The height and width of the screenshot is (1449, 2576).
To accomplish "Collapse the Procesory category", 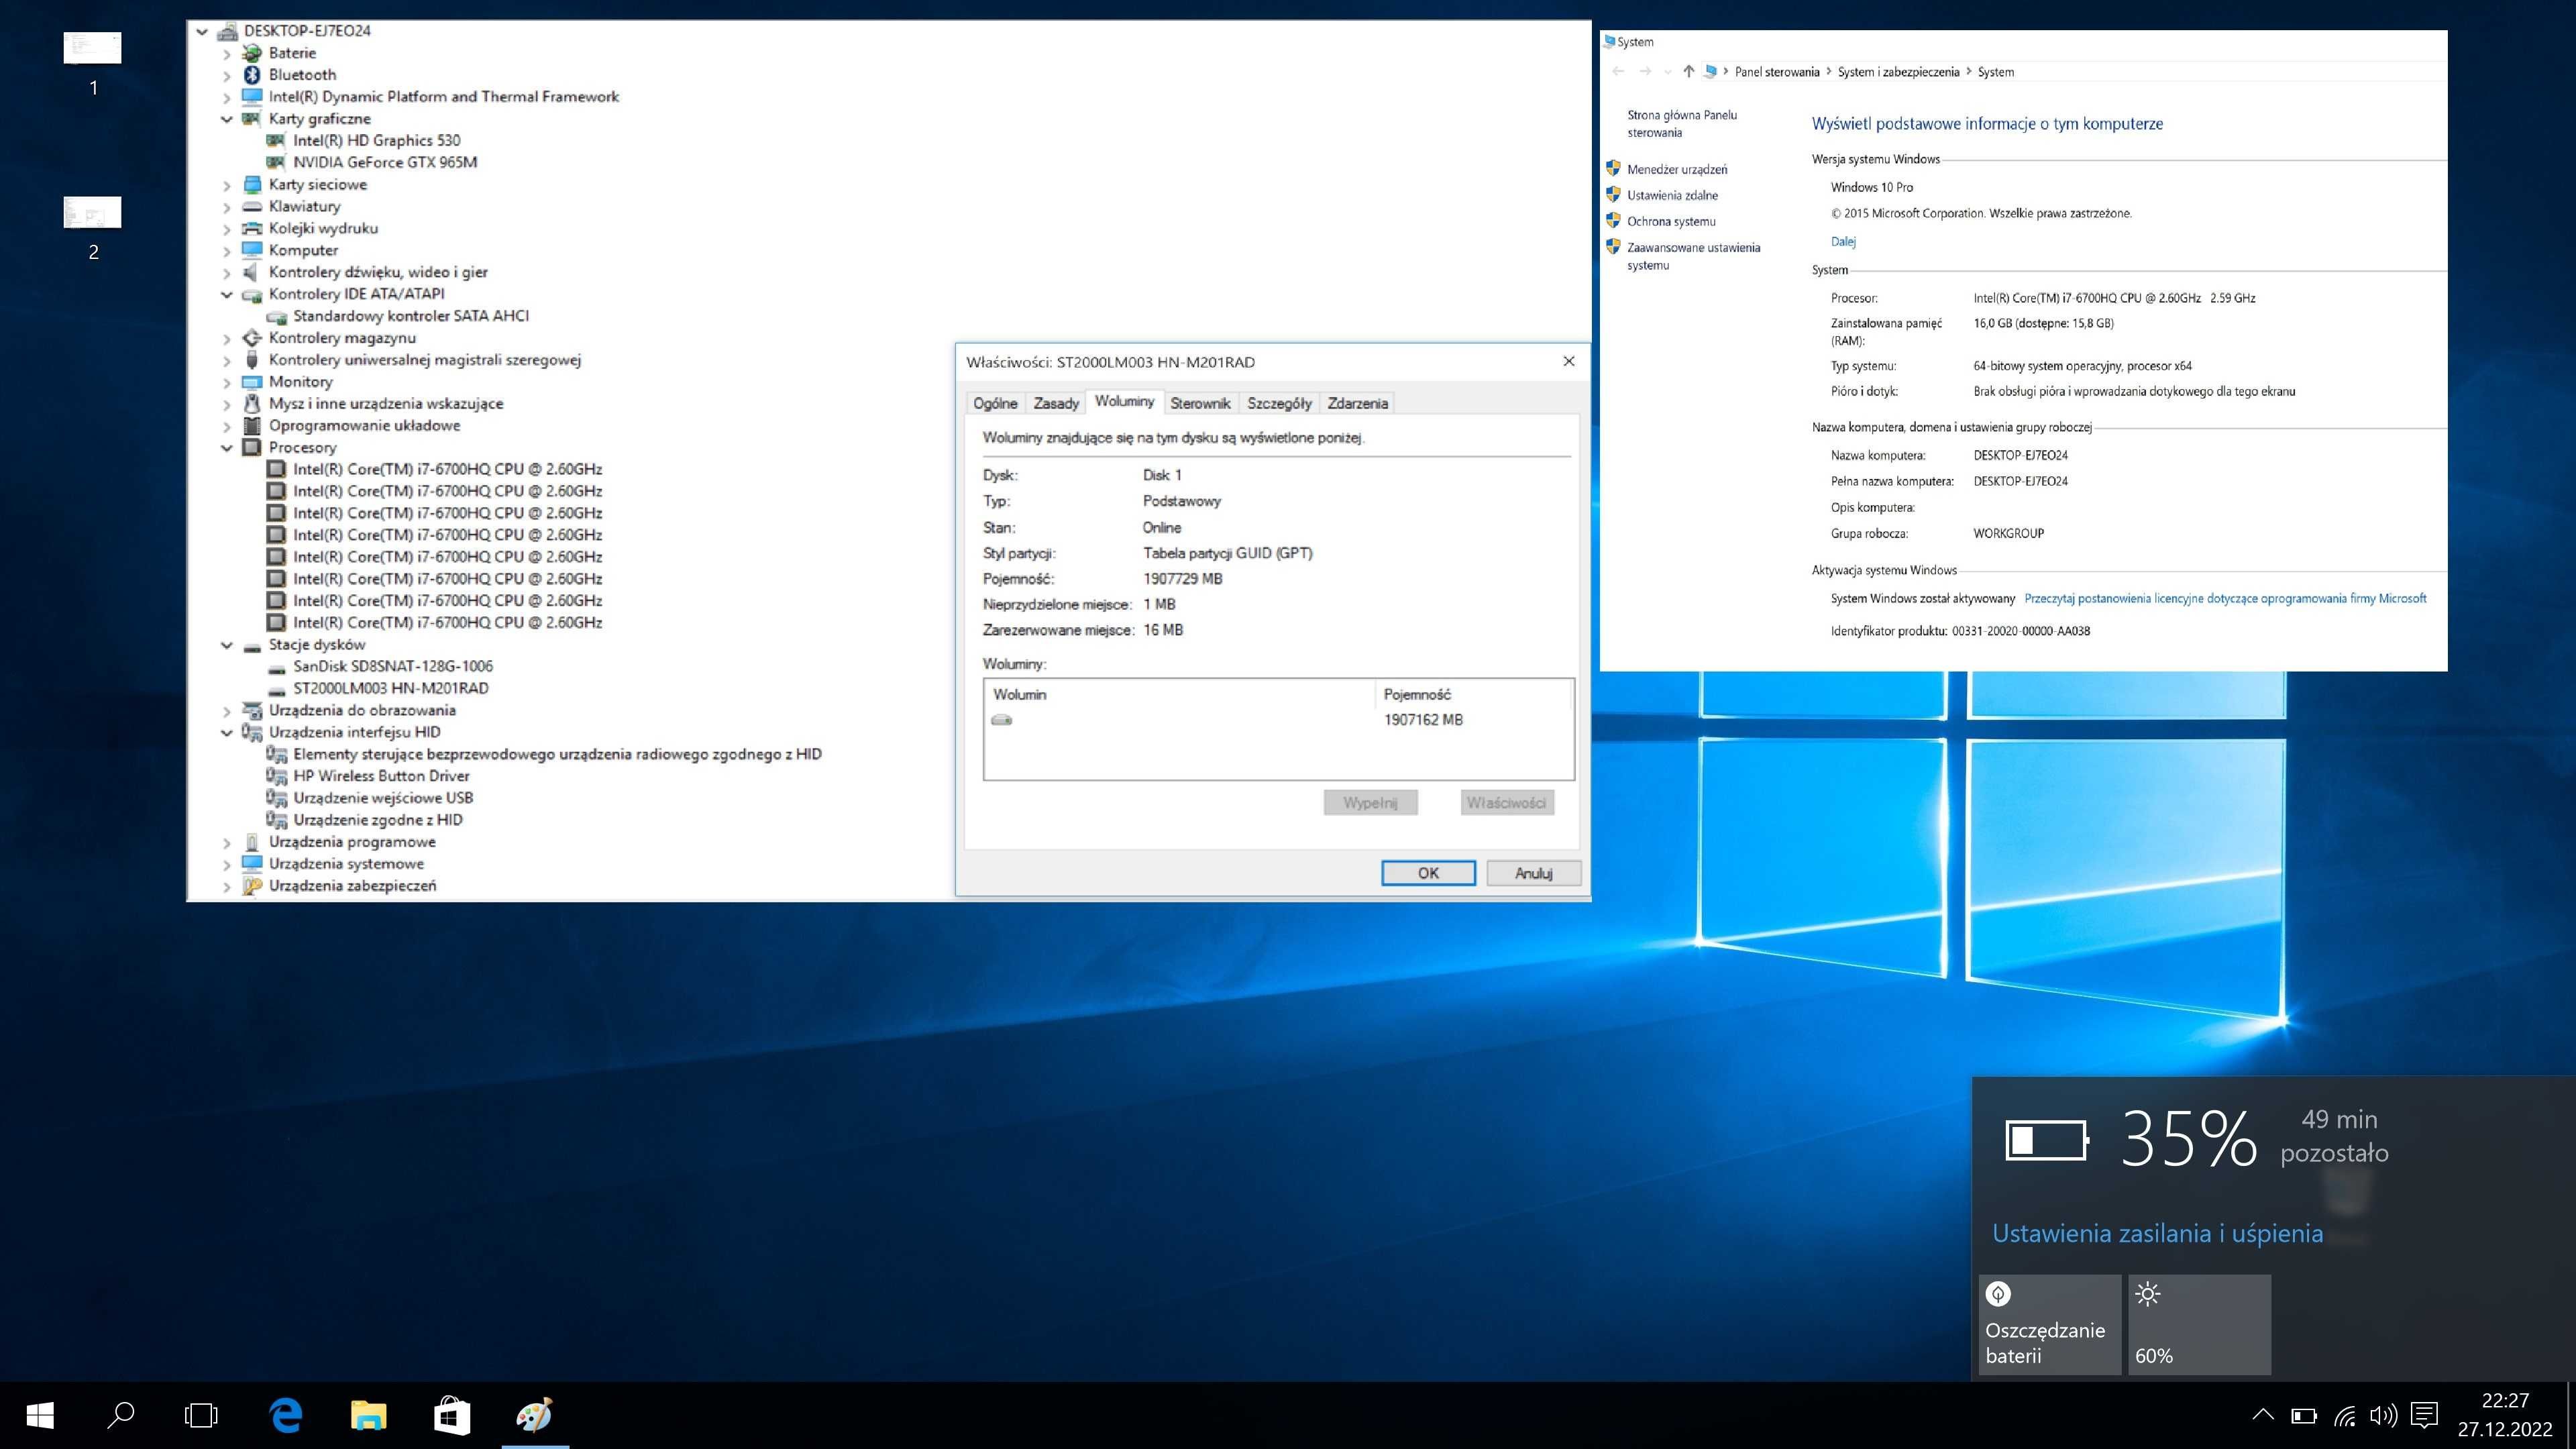I will pos(227,448).
